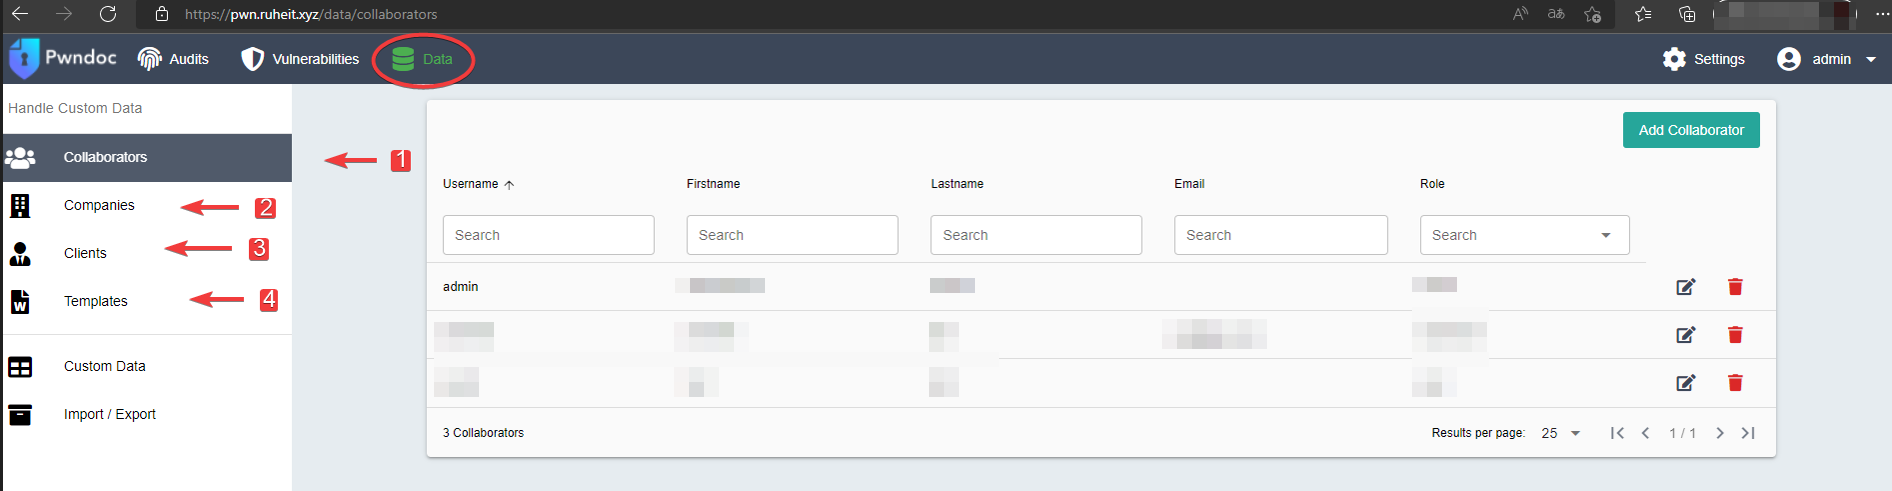Click the Data tab in navbar
This screenshot has height=491, width=1892.
(423, 59)
